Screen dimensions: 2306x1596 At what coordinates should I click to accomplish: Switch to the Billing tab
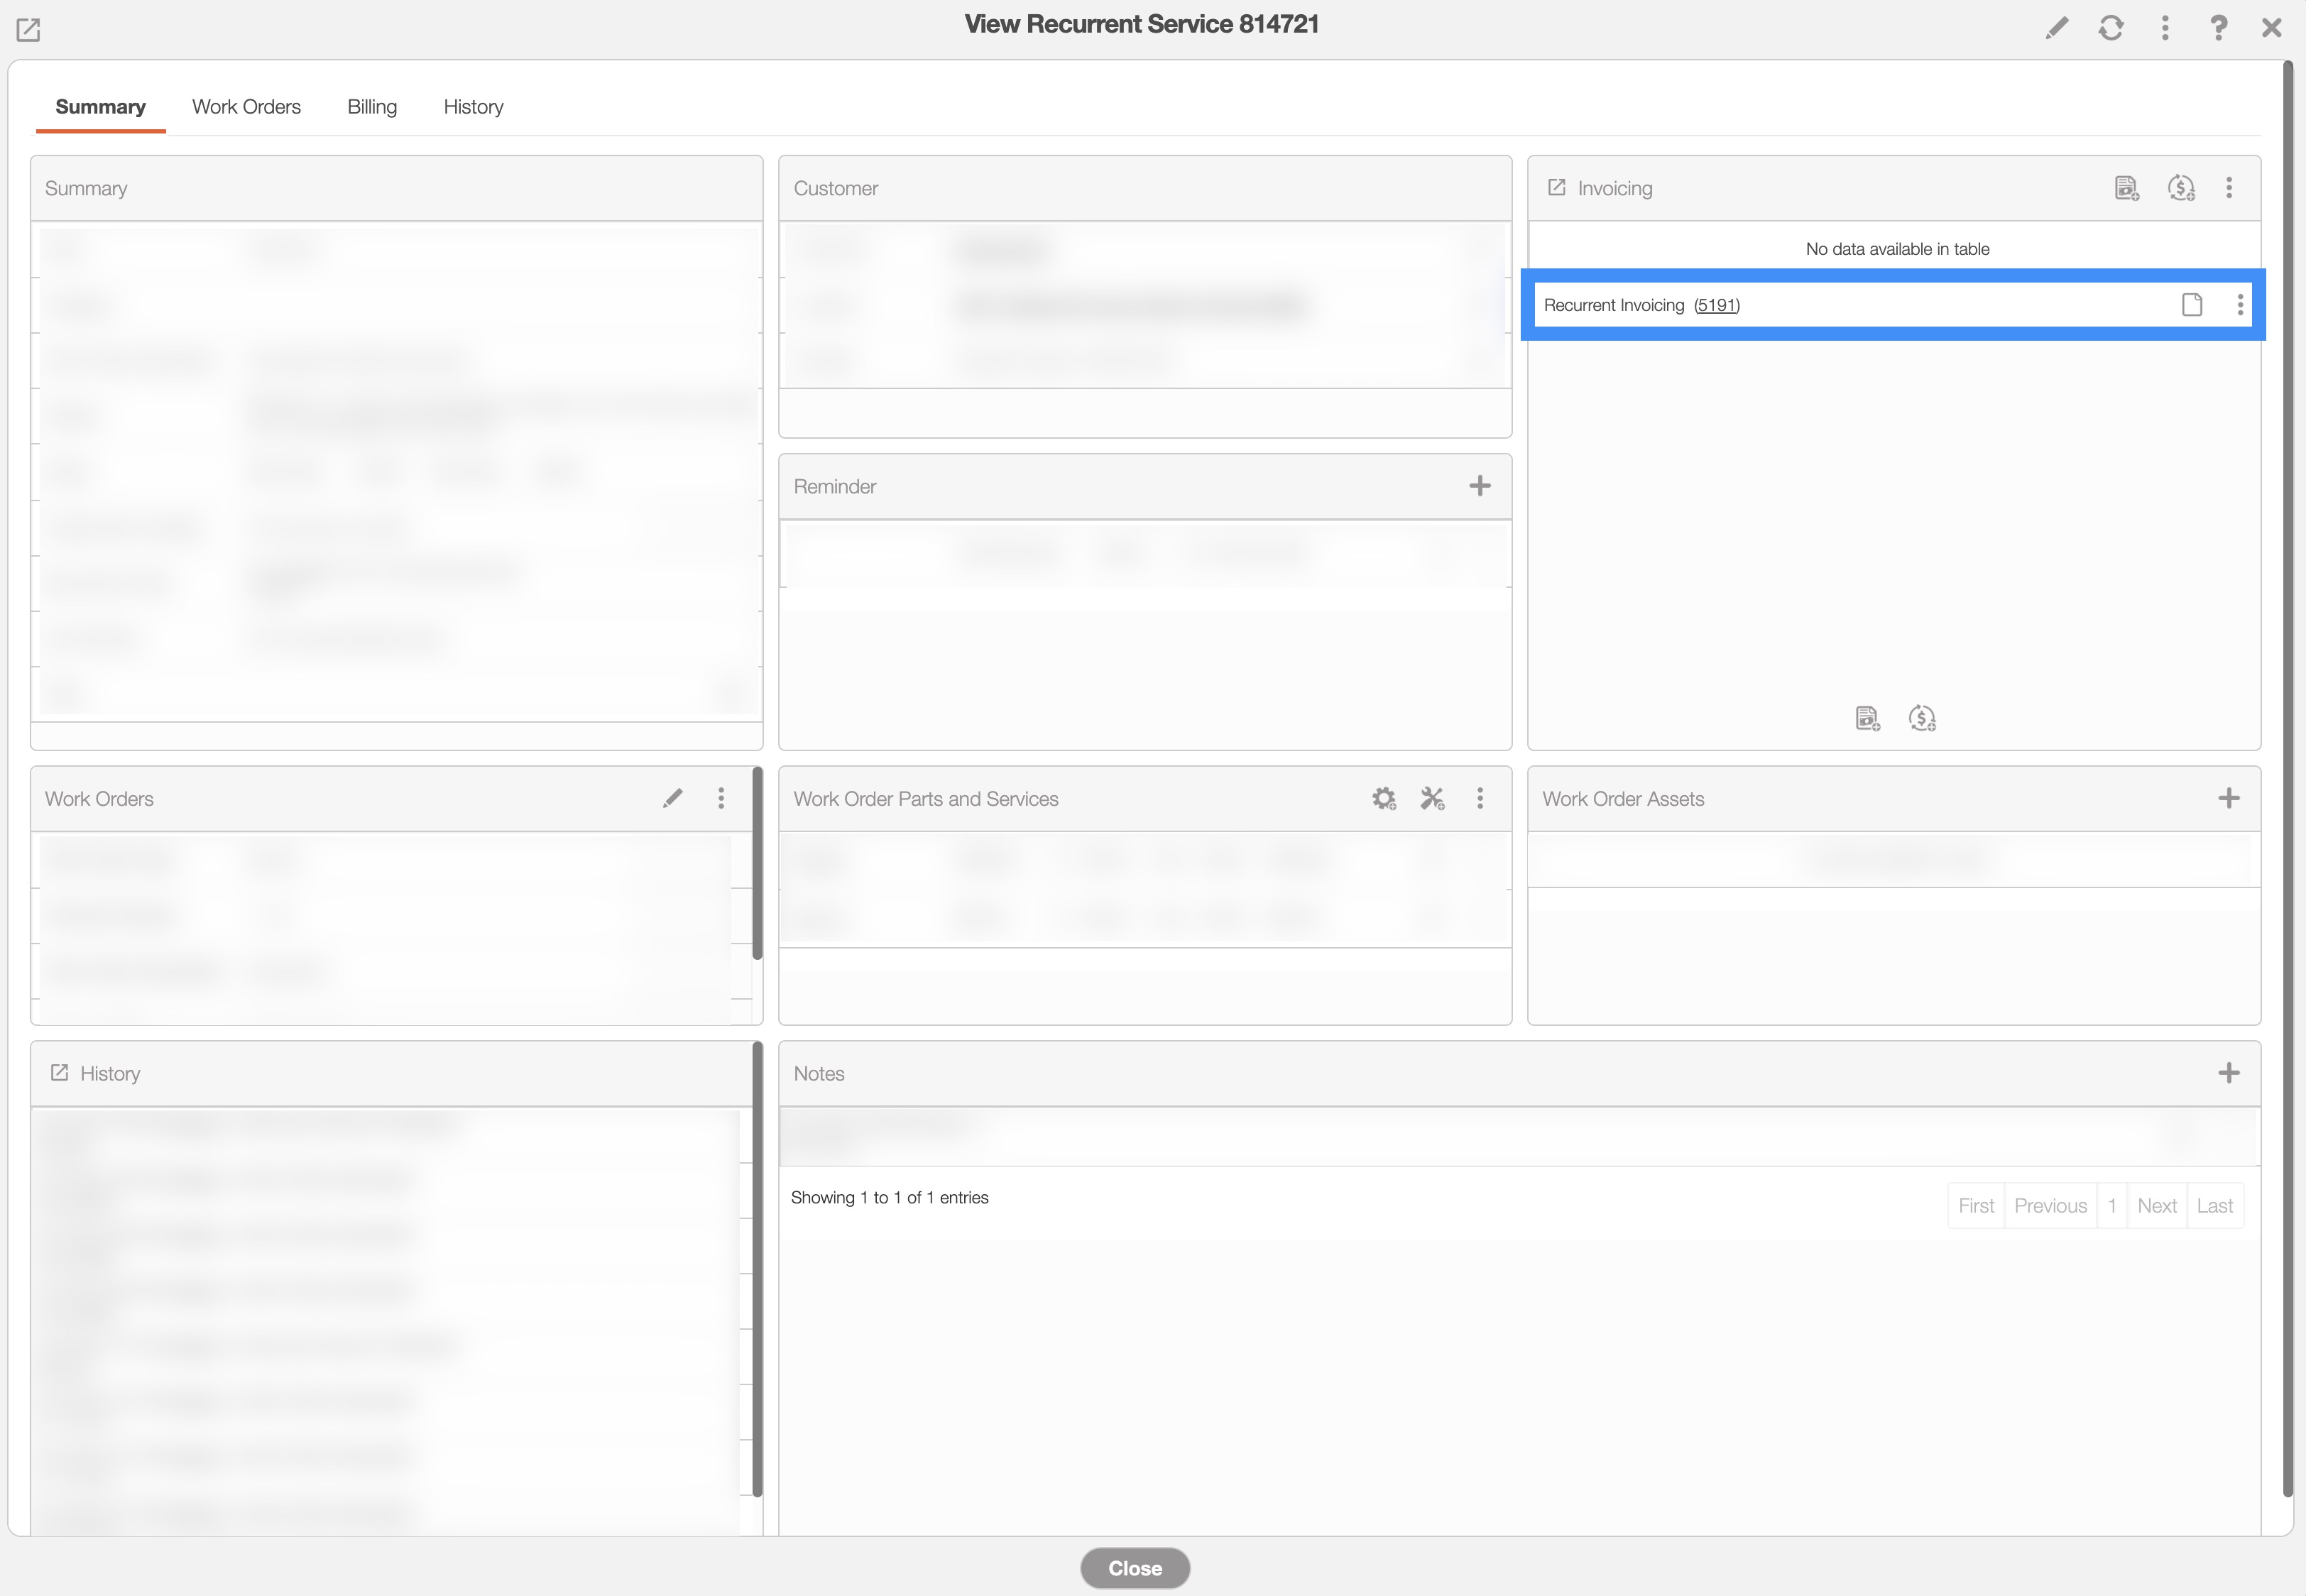[372, 107]
